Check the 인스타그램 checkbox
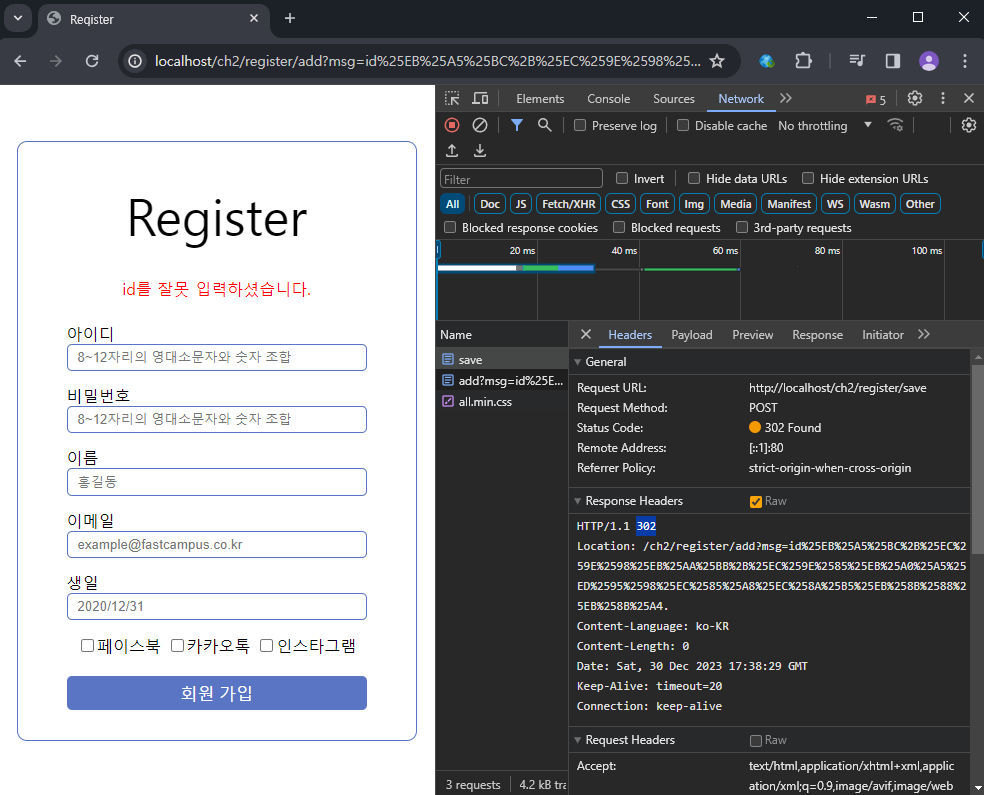This screenshot has height=795, width=984. pyautogui.click(x=267, y=646)
